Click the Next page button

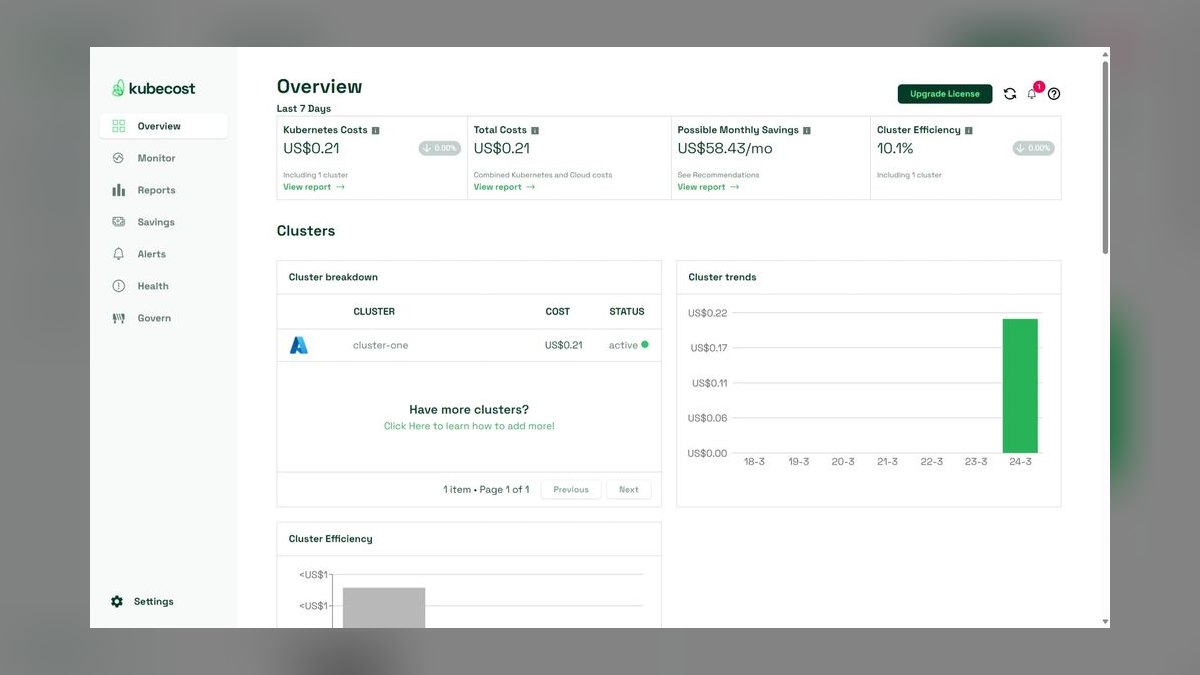(x=629, y=490)
